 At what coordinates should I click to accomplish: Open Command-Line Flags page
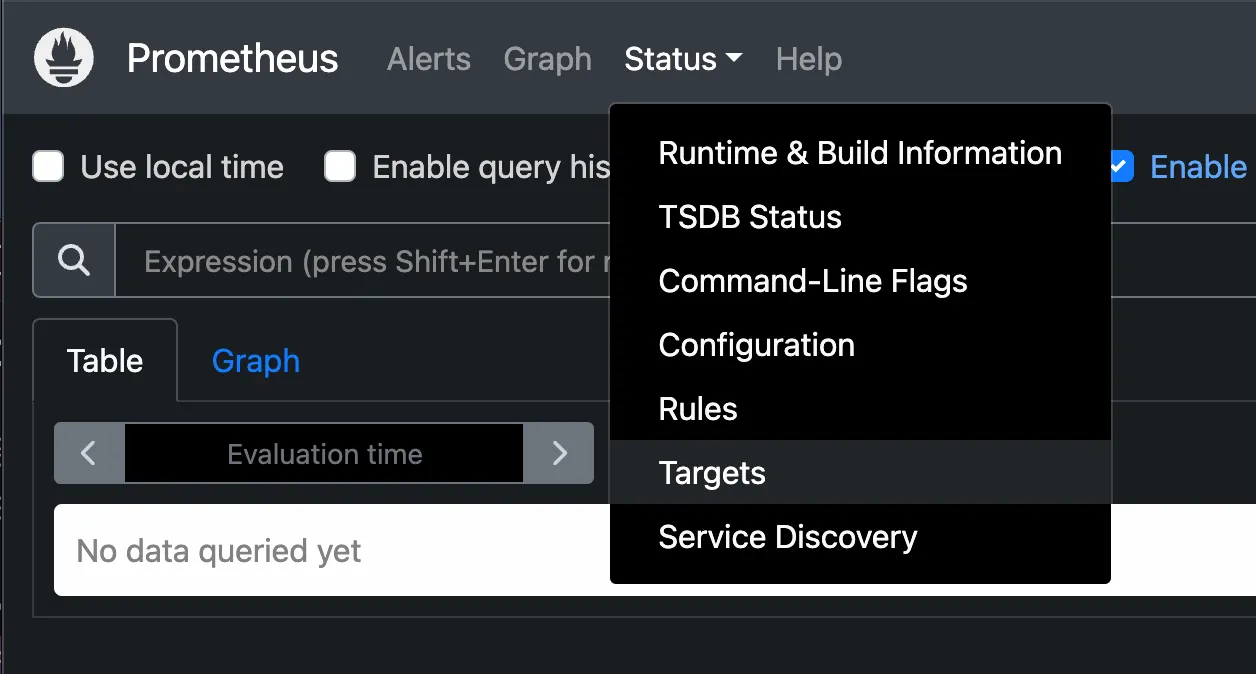coord(813,281)
